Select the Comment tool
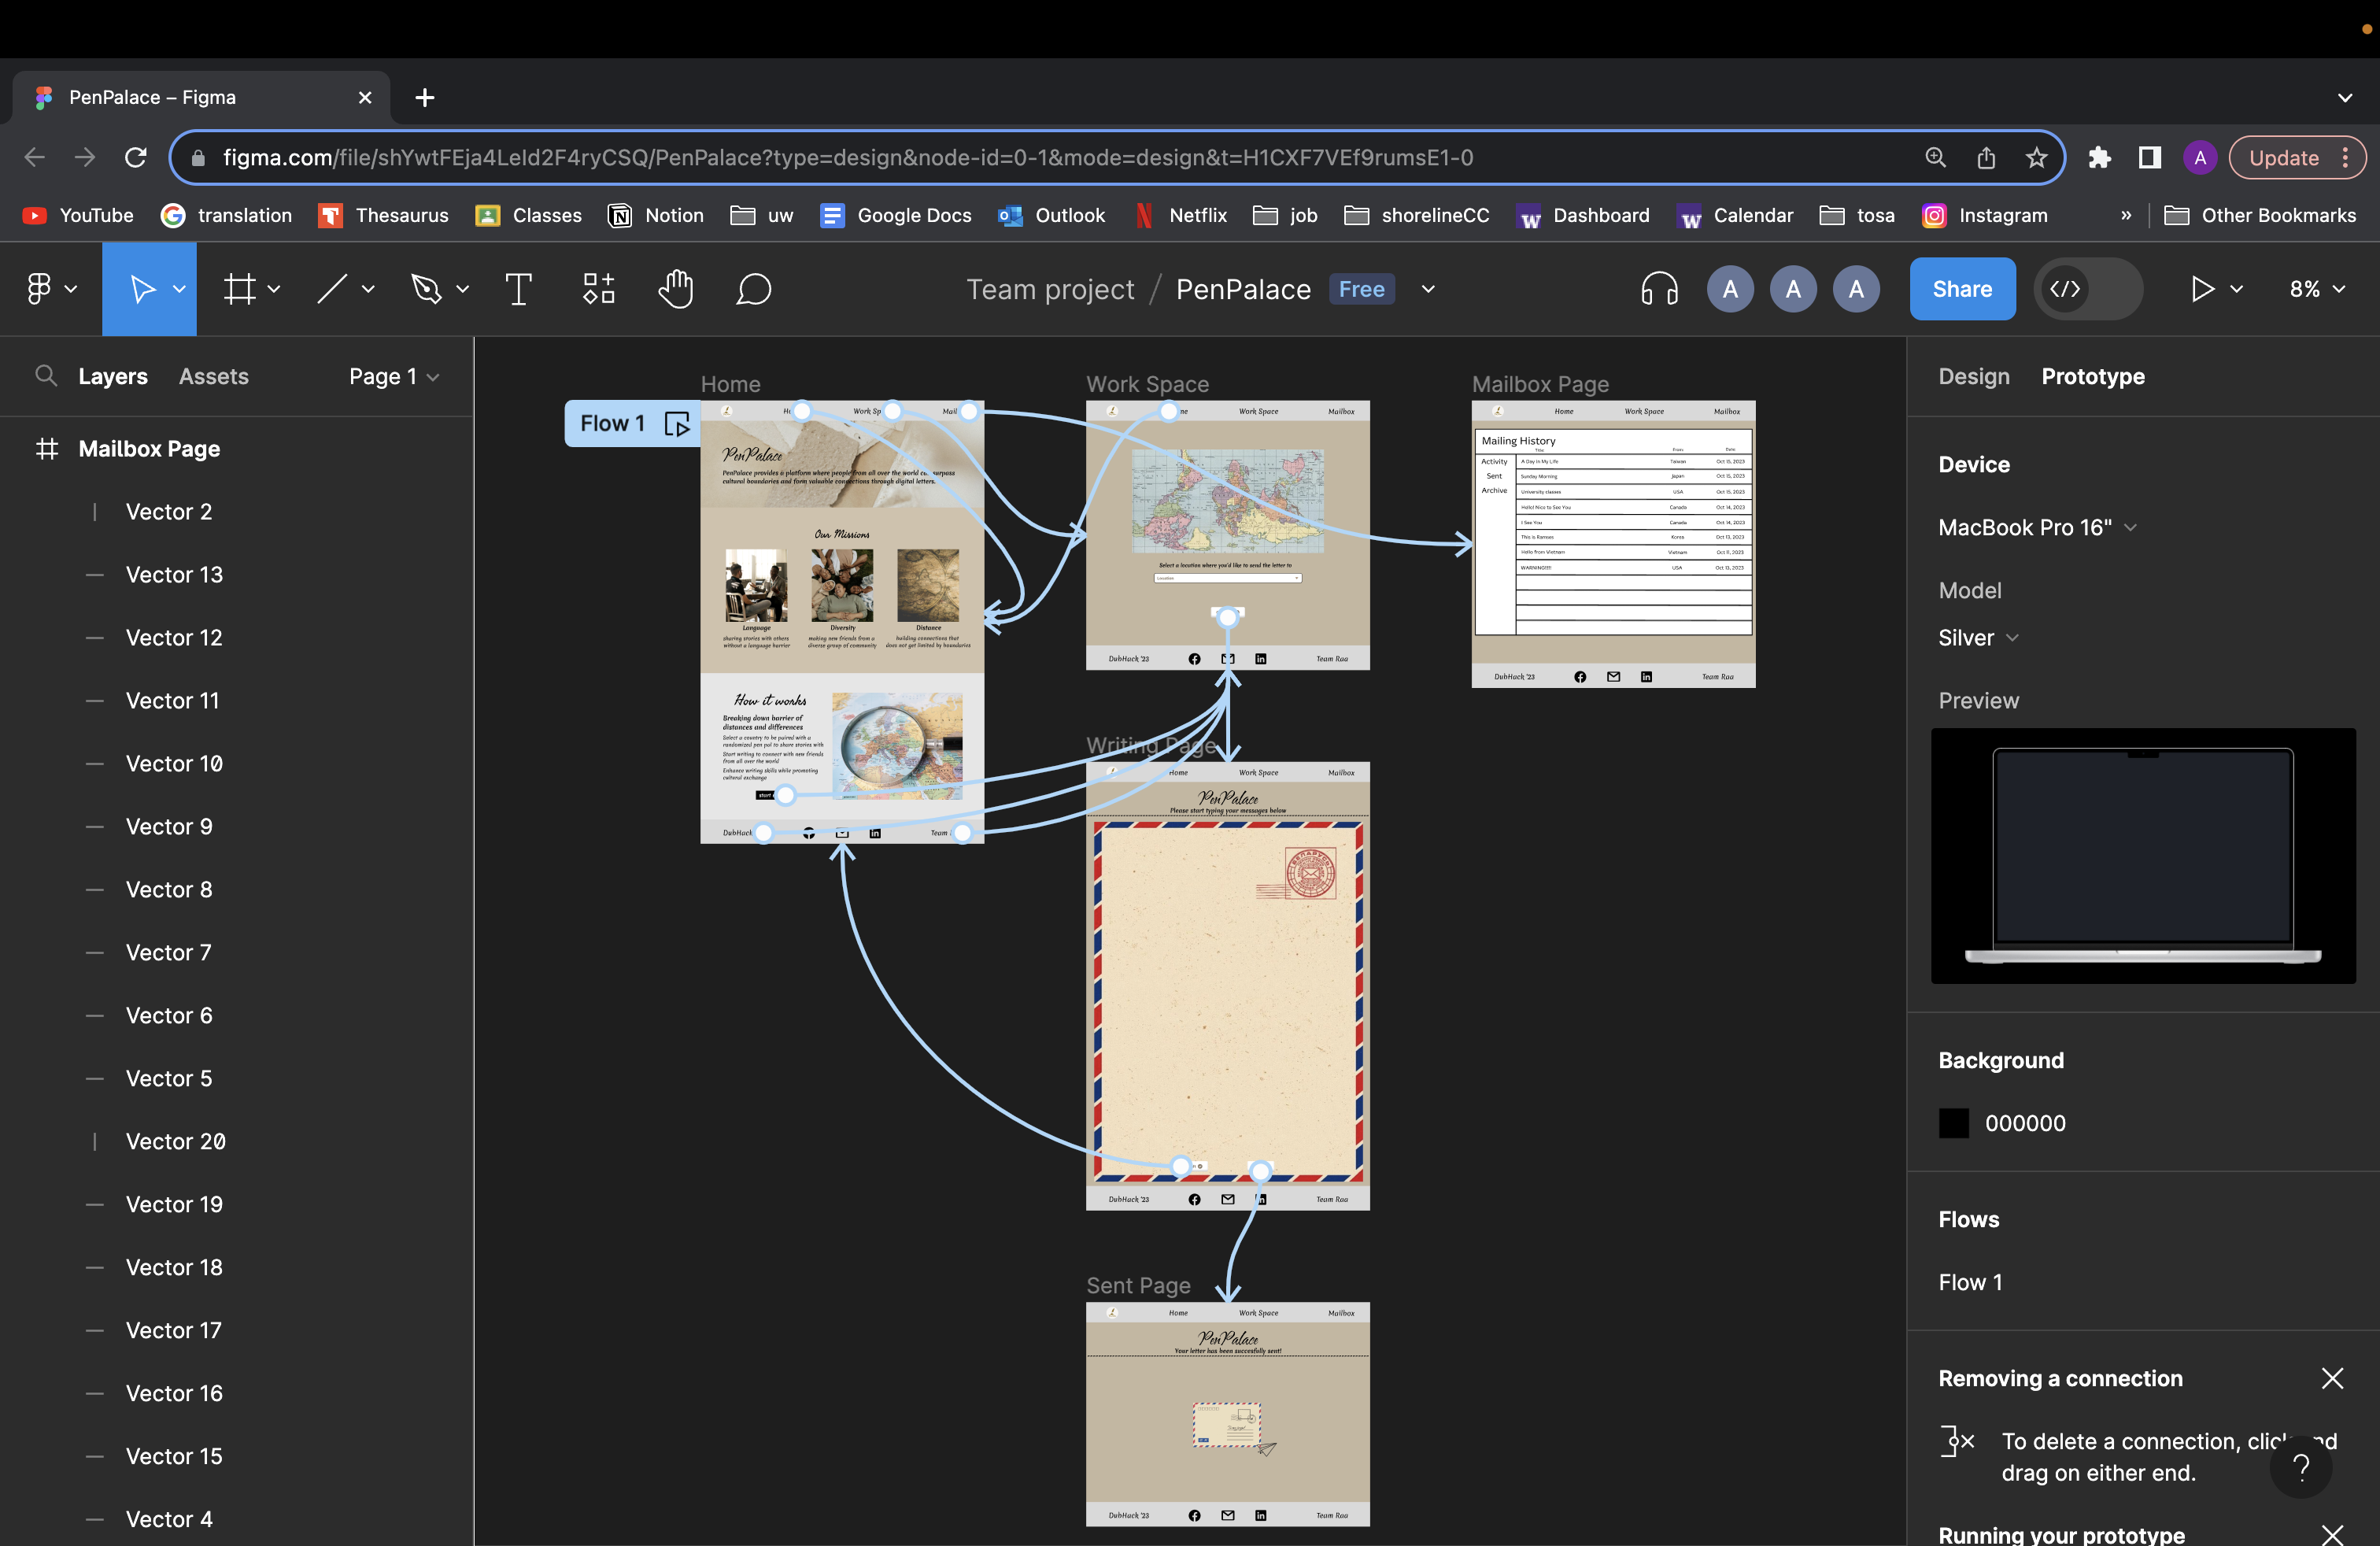 click(754, 289)
